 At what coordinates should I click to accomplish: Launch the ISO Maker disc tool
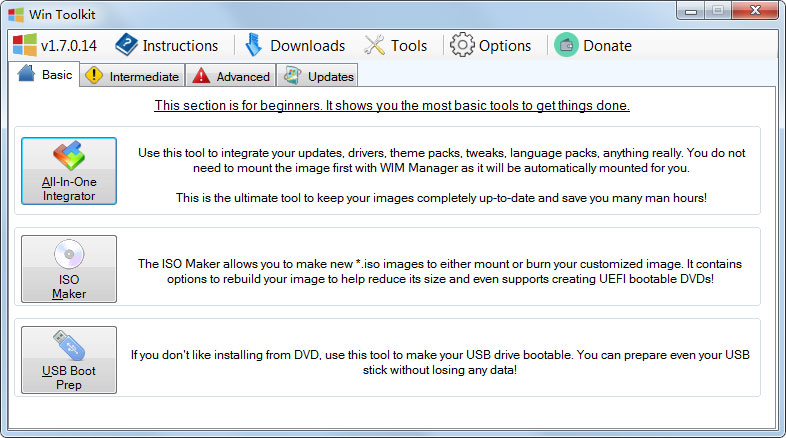tap(69, 269)
